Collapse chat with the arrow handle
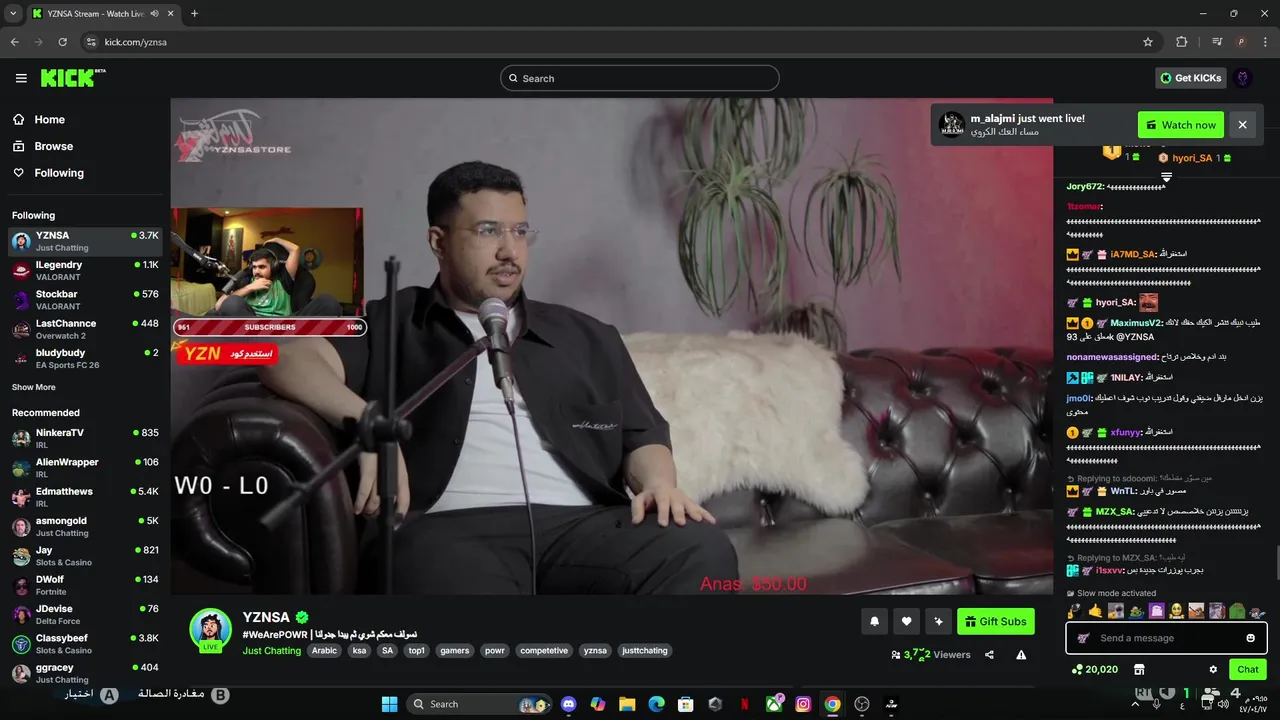The width and height of the screenshot is (1280, 720). pyautogui.click(x=1166, y=177)
